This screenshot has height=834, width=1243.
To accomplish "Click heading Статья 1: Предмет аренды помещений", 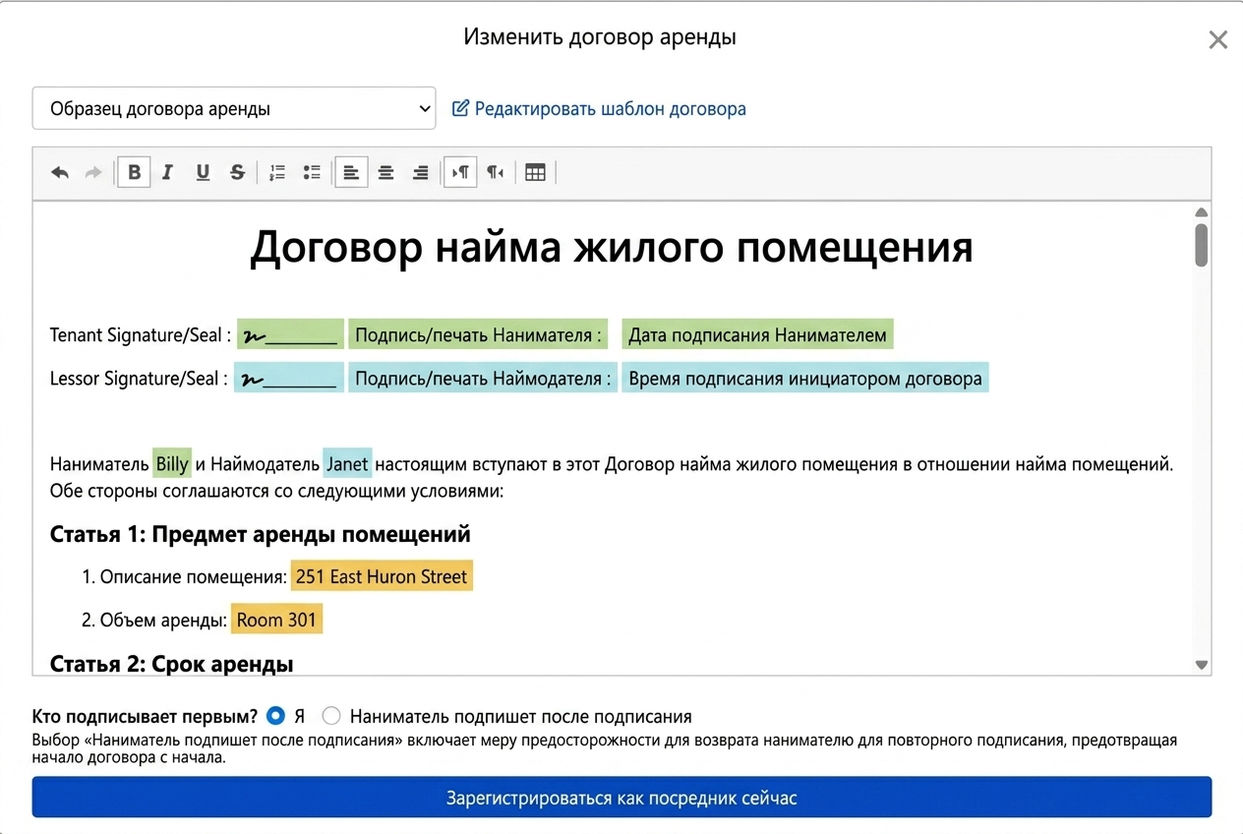I will pos(260,534).
